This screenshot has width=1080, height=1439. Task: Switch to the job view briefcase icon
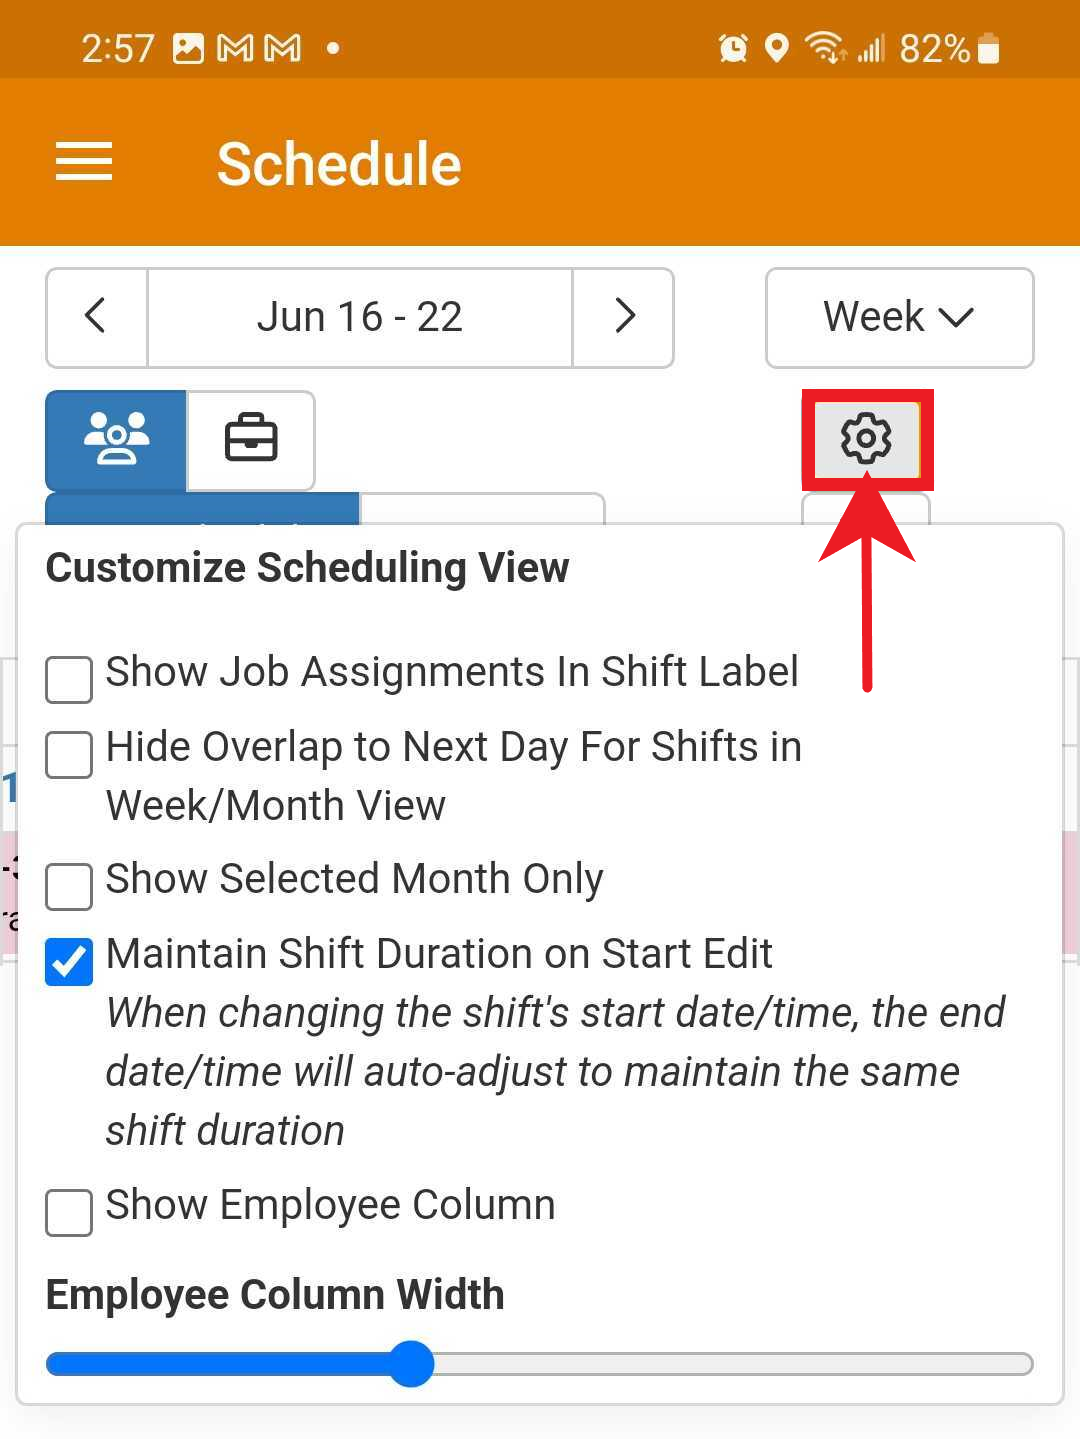(250, 440)
